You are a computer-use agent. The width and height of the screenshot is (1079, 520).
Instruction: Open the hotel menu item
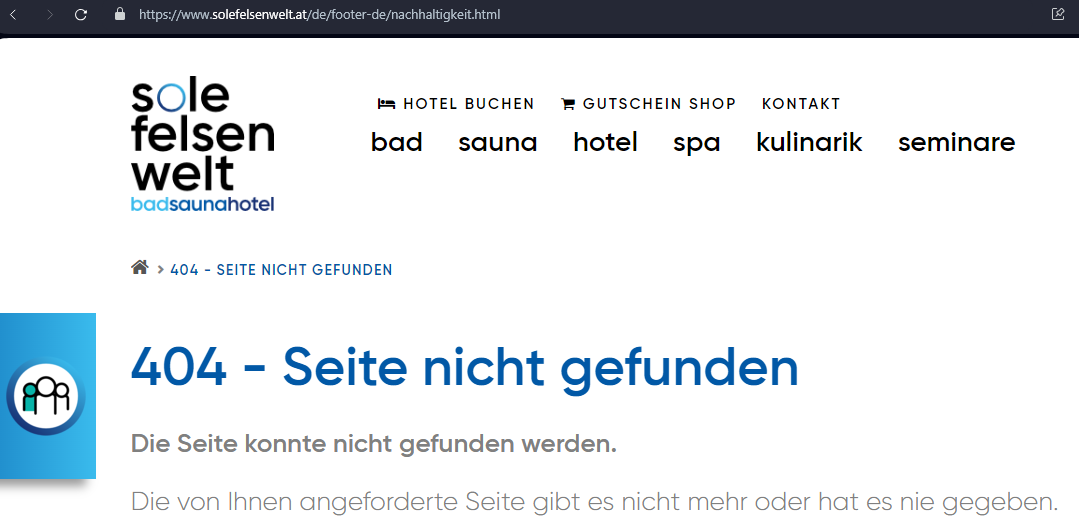[606, 142]
